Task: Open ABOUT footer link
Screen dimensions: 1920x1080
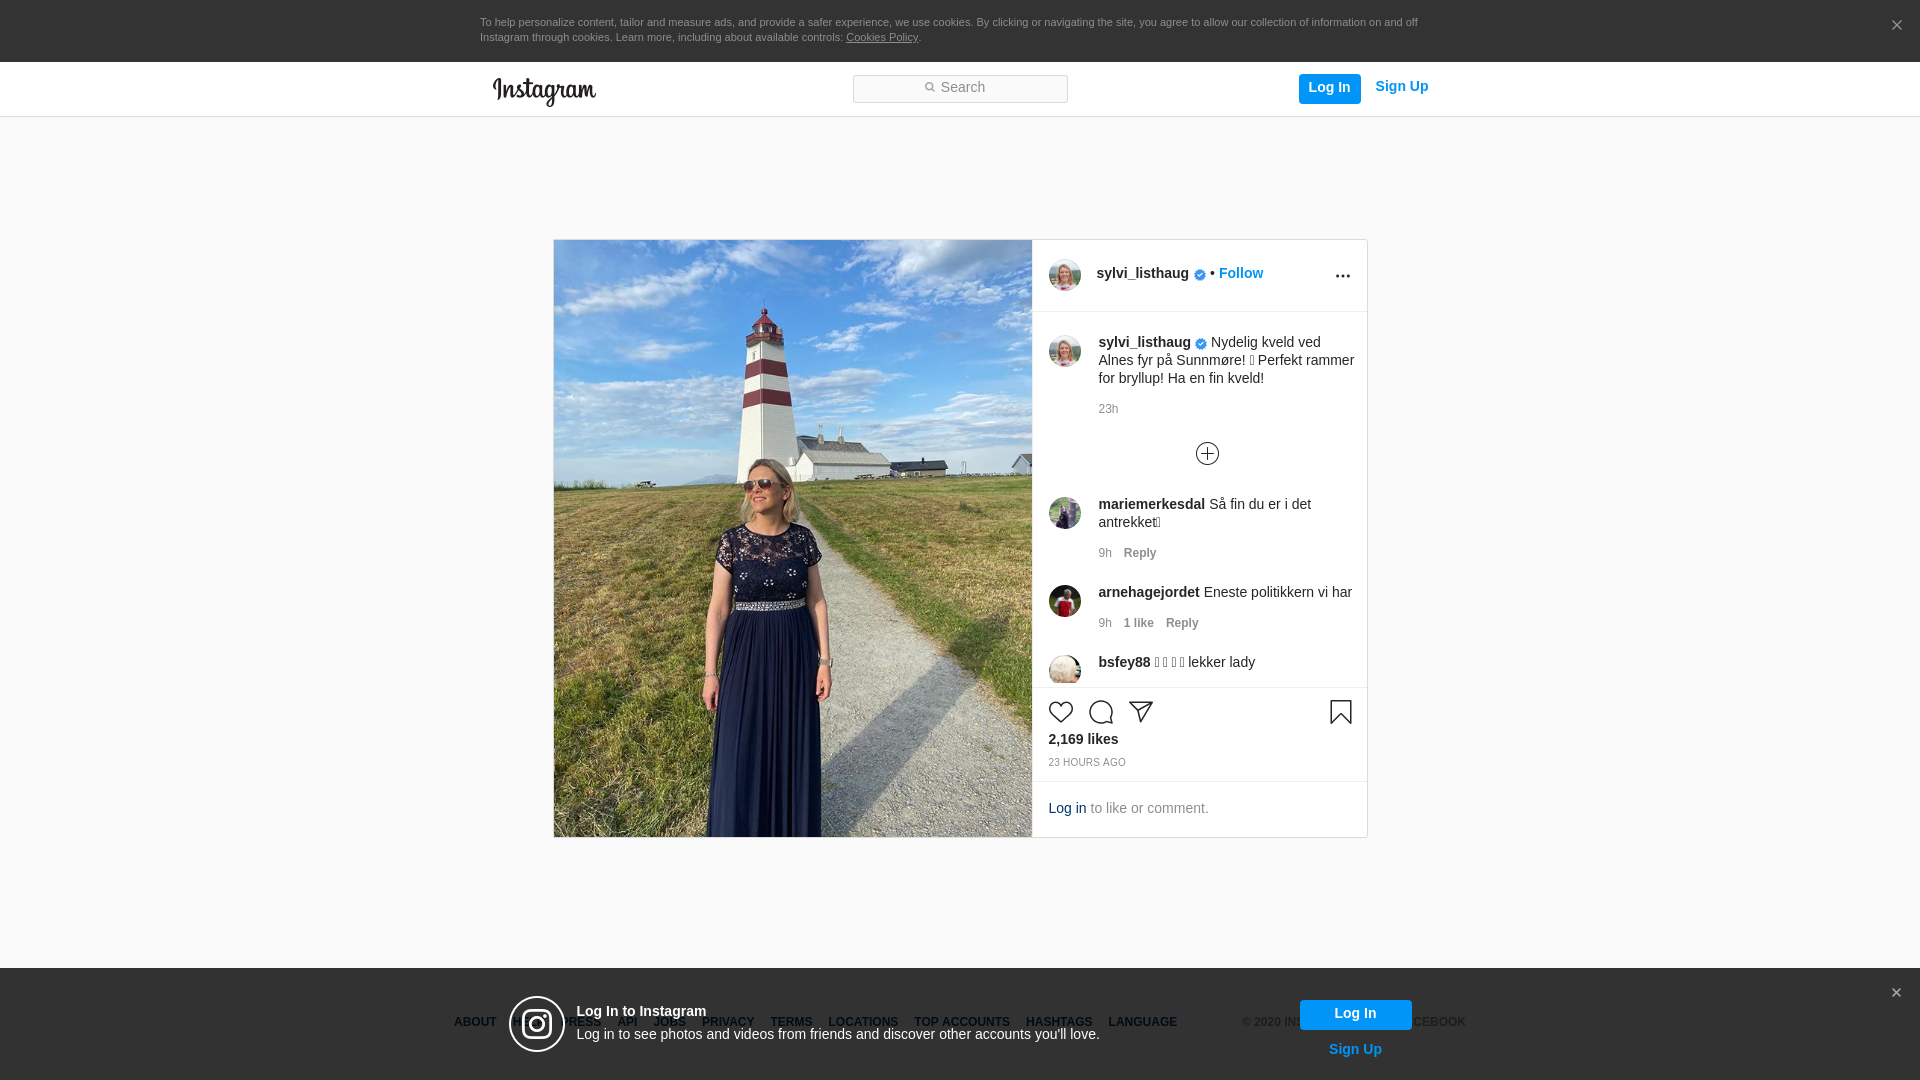Action: tap(474, 1022)
